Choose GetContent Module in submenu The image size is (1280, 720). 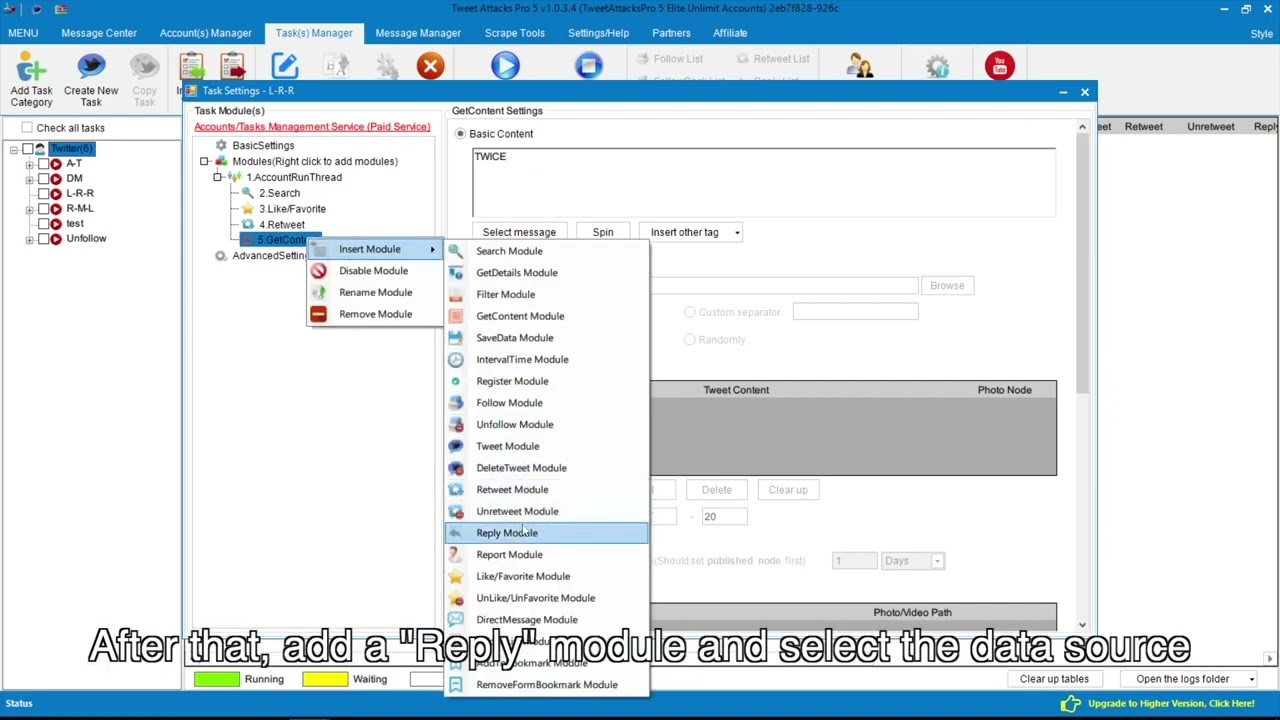point(546,316)
